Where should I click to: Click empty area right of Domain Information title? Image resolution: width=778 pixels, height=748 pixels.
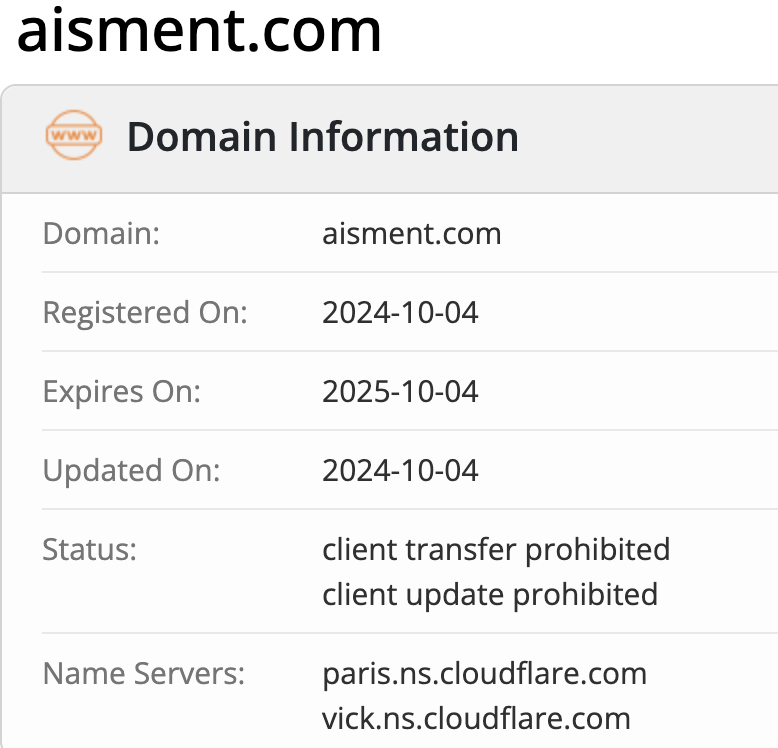pos(645,138)
